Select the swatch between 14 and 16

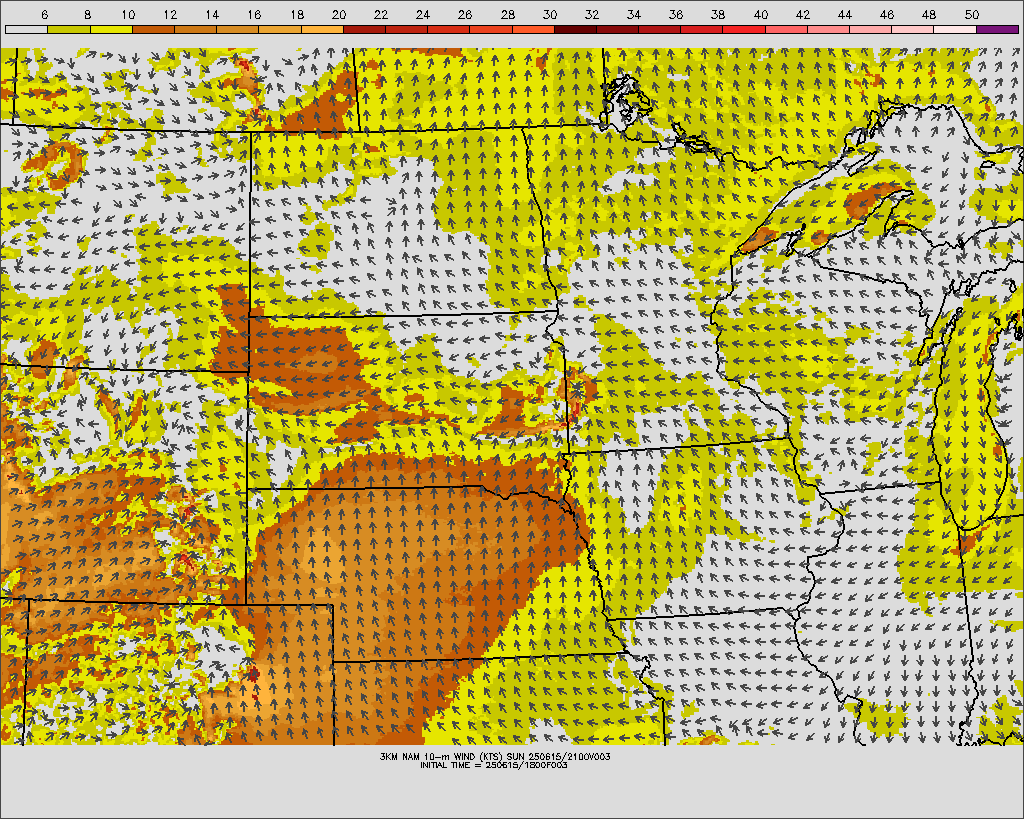tap(238, 29)
